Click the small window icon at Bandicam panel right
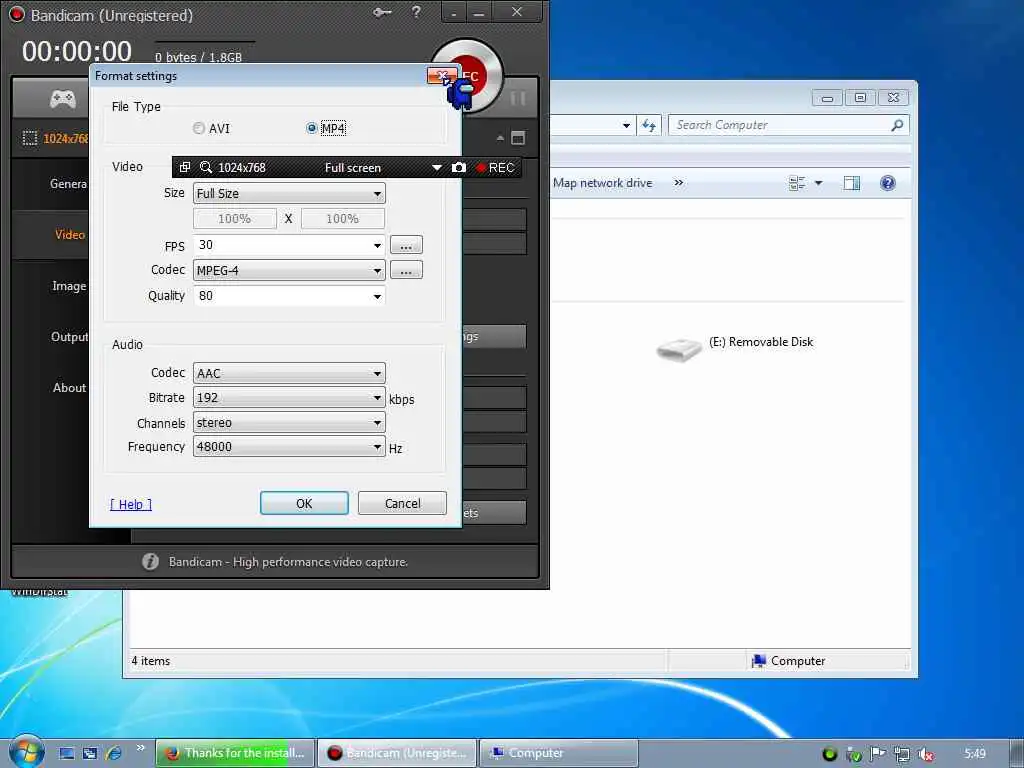The width and height of the screenshot is (1024, 768). tap(518, 138)
